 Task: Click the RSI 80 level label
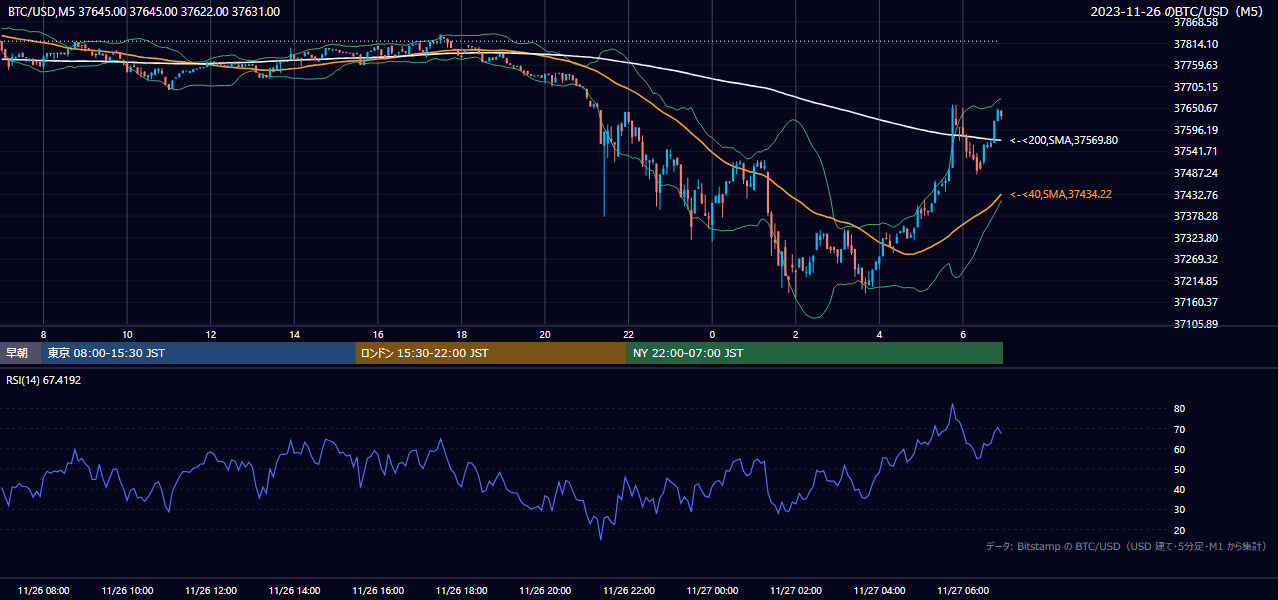(1180, 409)
